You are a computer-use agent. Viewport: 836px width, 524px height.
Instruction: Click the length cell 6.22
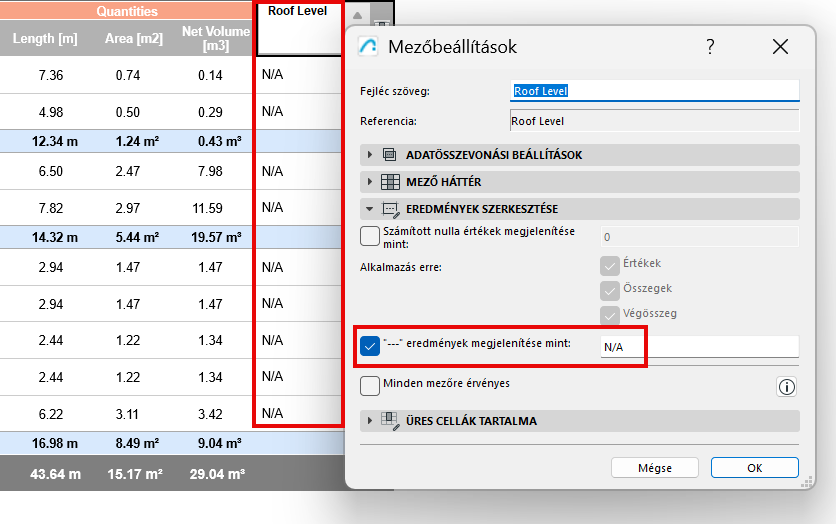point(51,414)
